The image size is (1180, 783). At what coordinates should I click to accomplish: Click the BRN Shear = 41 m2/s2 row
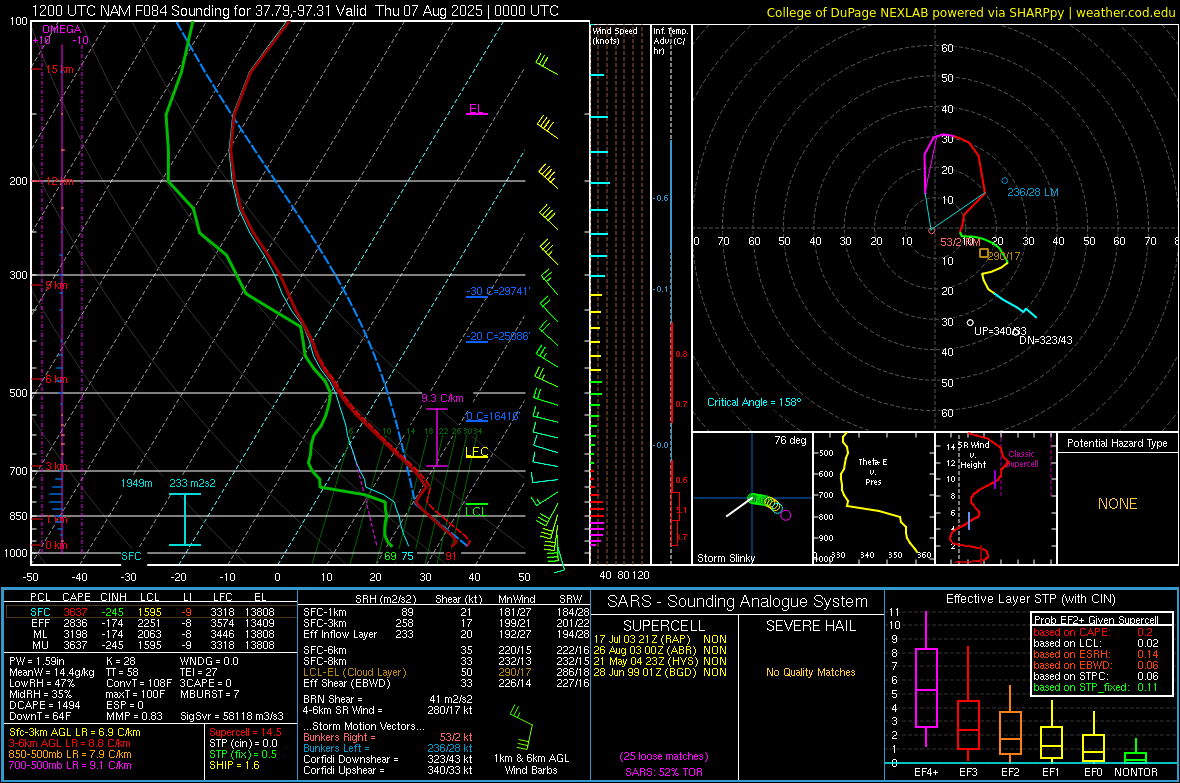point(387,699)
